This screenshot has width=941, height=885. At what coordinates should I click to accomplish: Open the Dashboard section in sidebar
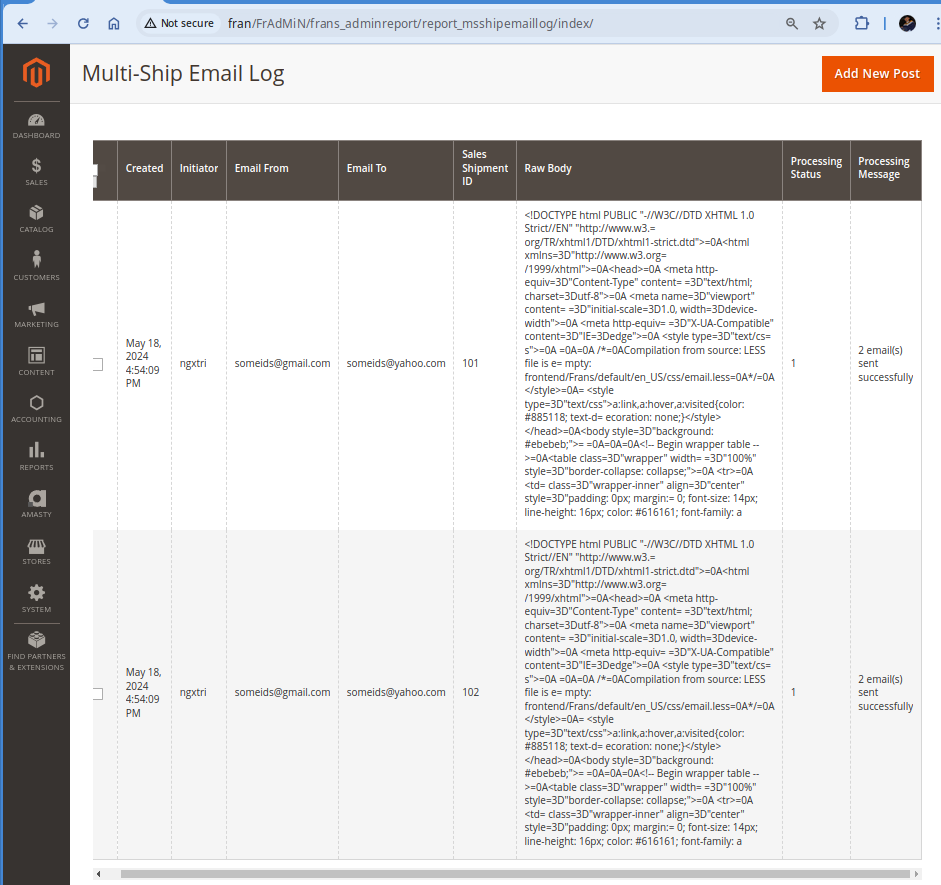[x=36, y=126]
